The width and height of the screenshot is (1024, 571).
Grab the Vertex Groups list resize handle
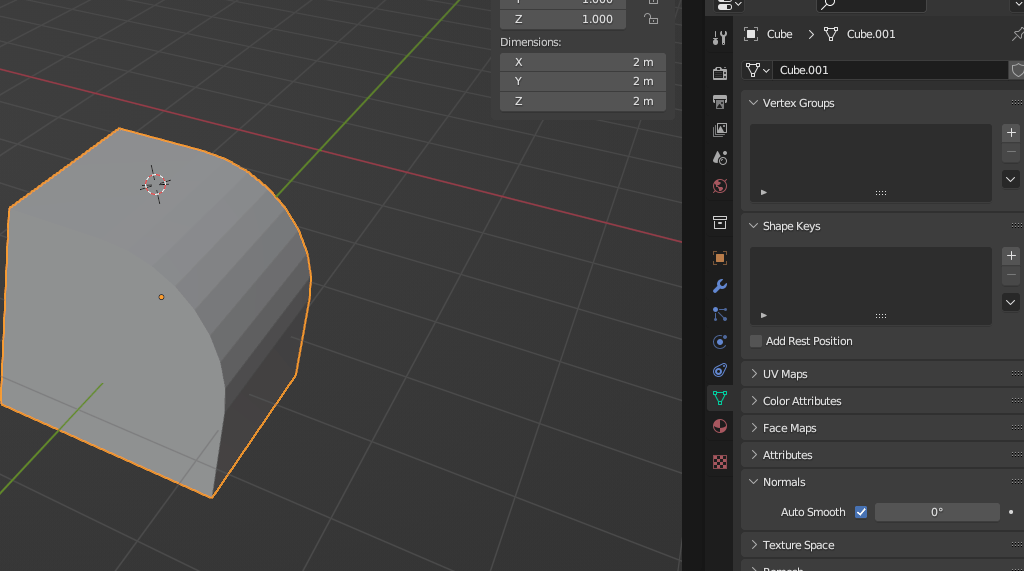coord(880,193)
